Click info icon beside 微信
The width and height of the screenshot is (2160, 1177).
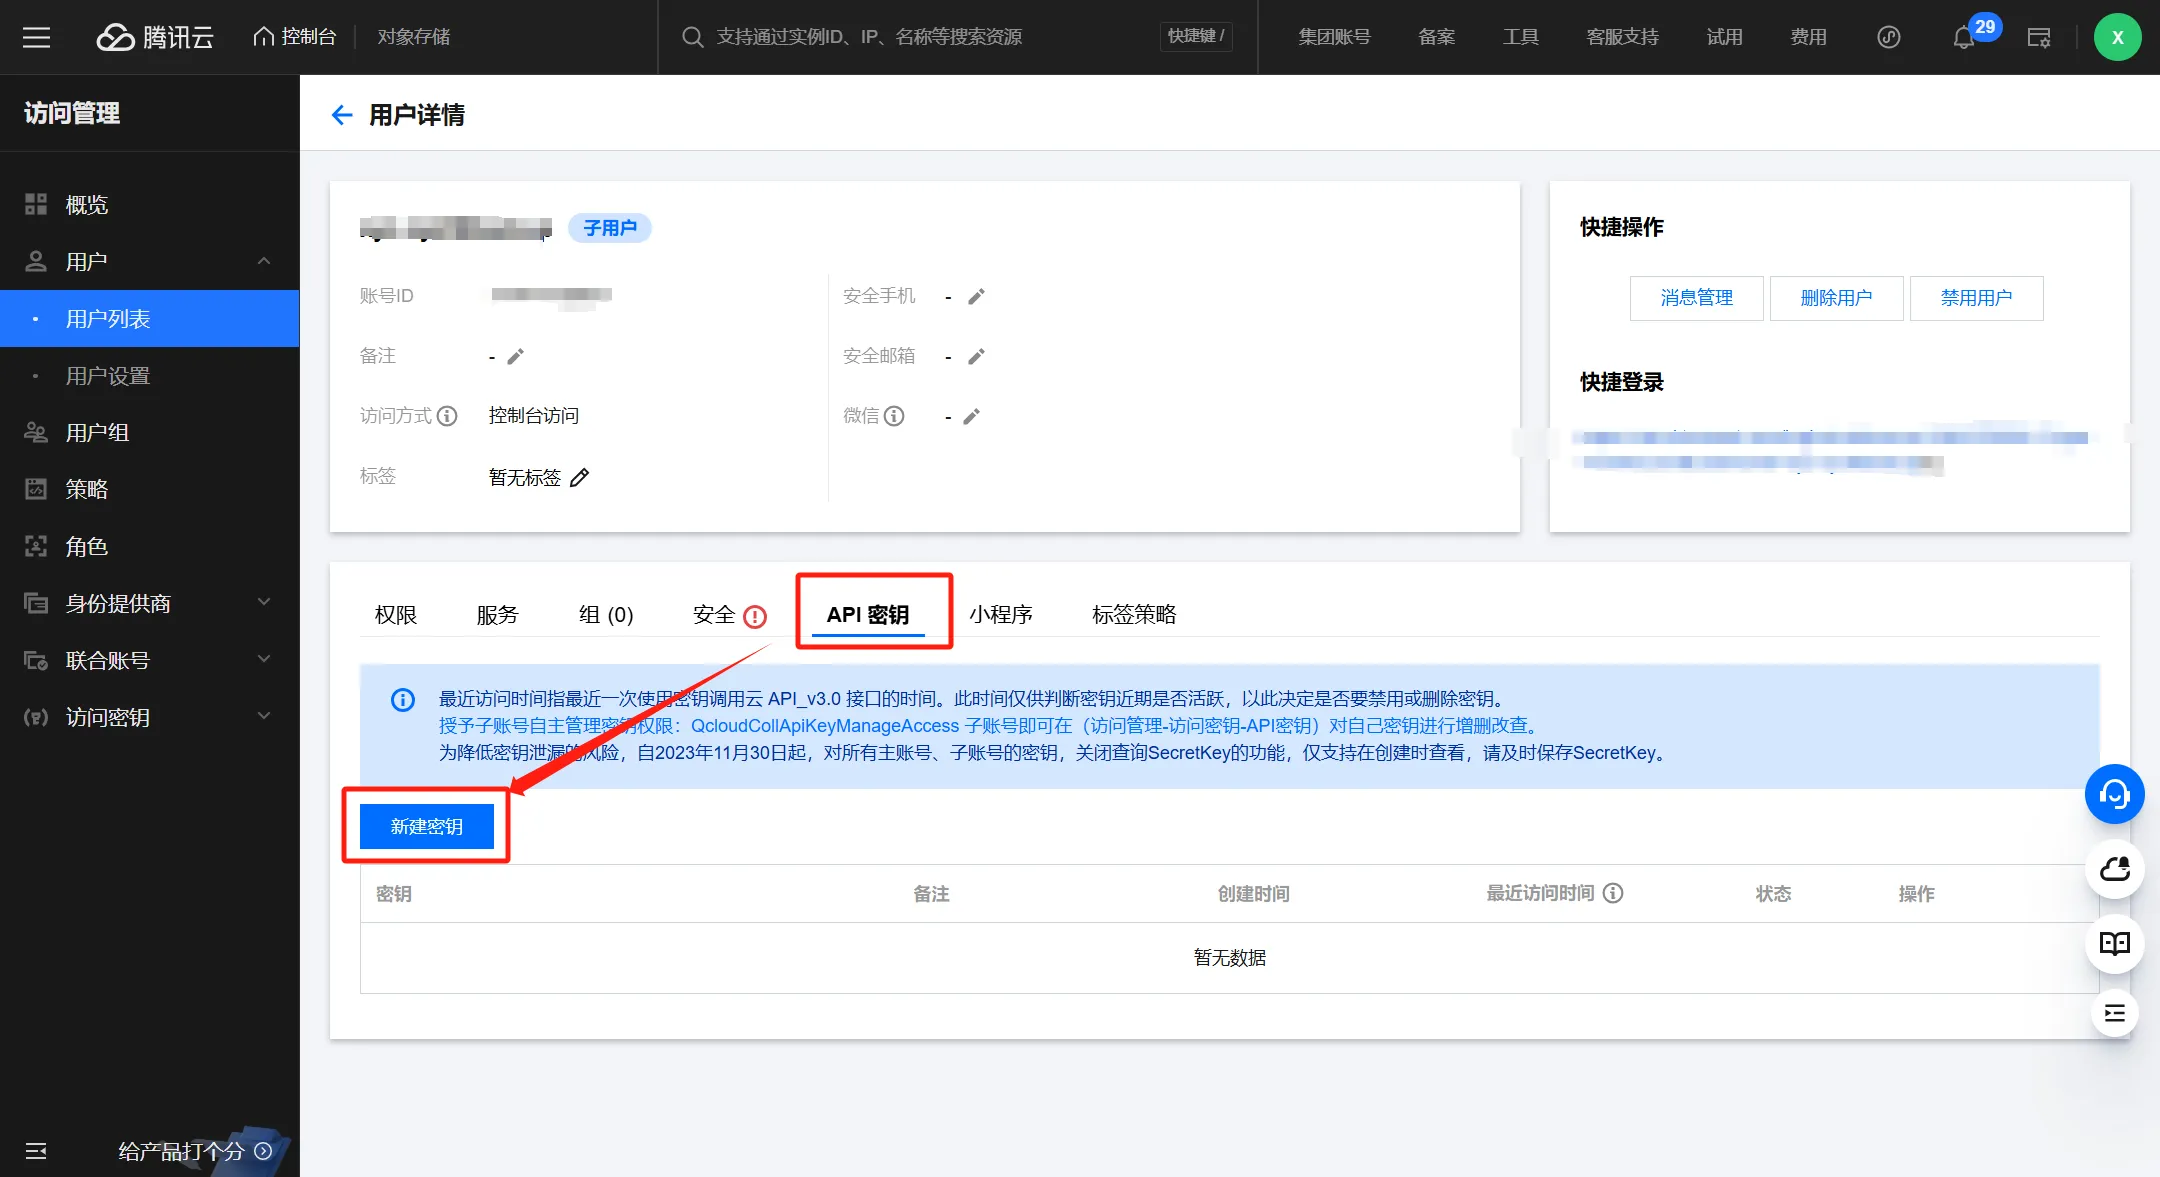[x=894, y=416]
